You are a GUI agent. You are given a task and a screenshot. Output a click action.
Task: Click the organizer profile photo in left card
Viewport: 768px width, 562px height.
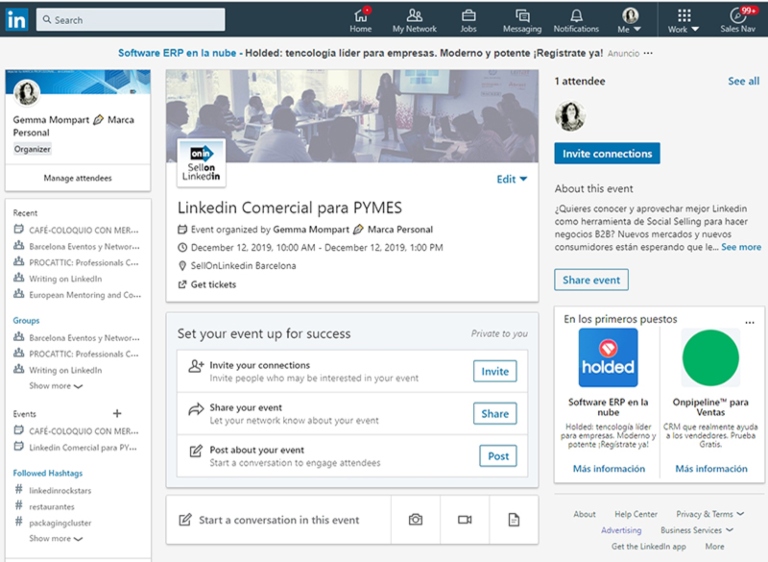(x=27, y=92)
